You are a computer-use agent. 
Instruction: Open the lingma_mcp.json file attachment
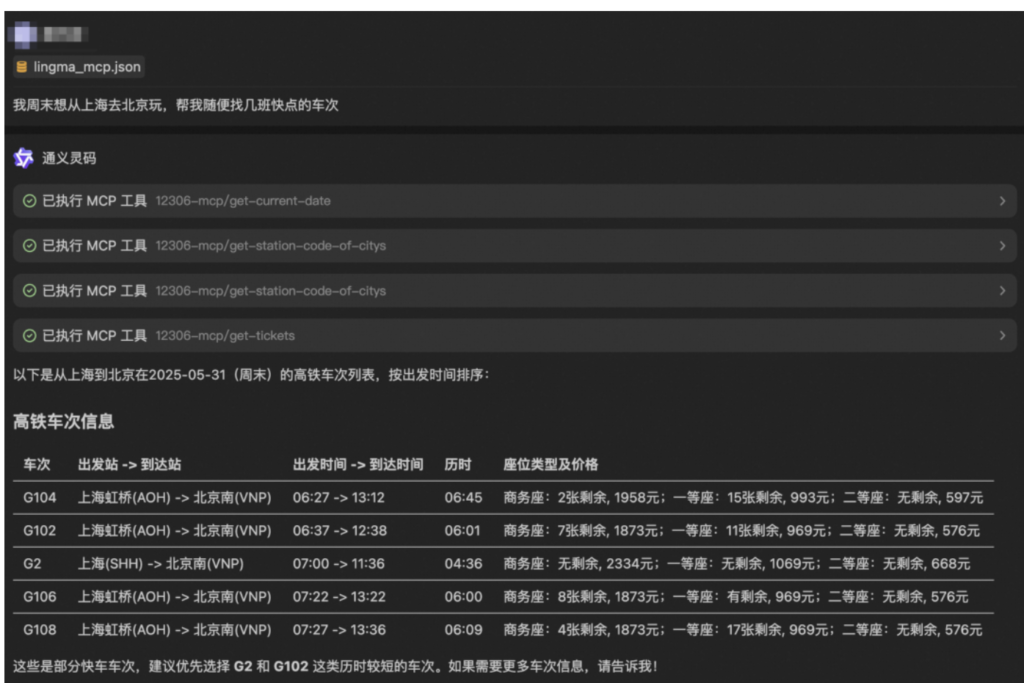pyautogui.click(x=86, y=67)
